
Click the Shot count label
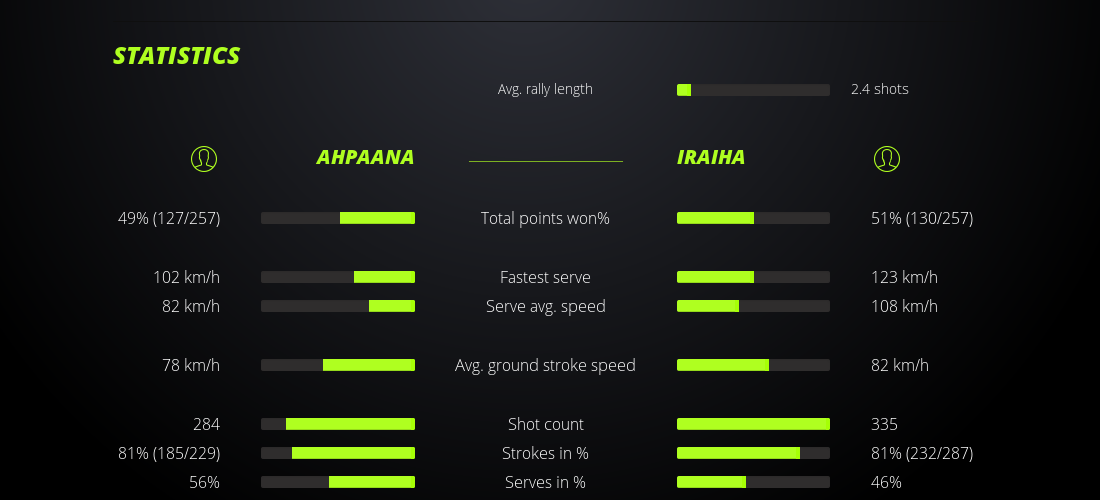(545, 424)
